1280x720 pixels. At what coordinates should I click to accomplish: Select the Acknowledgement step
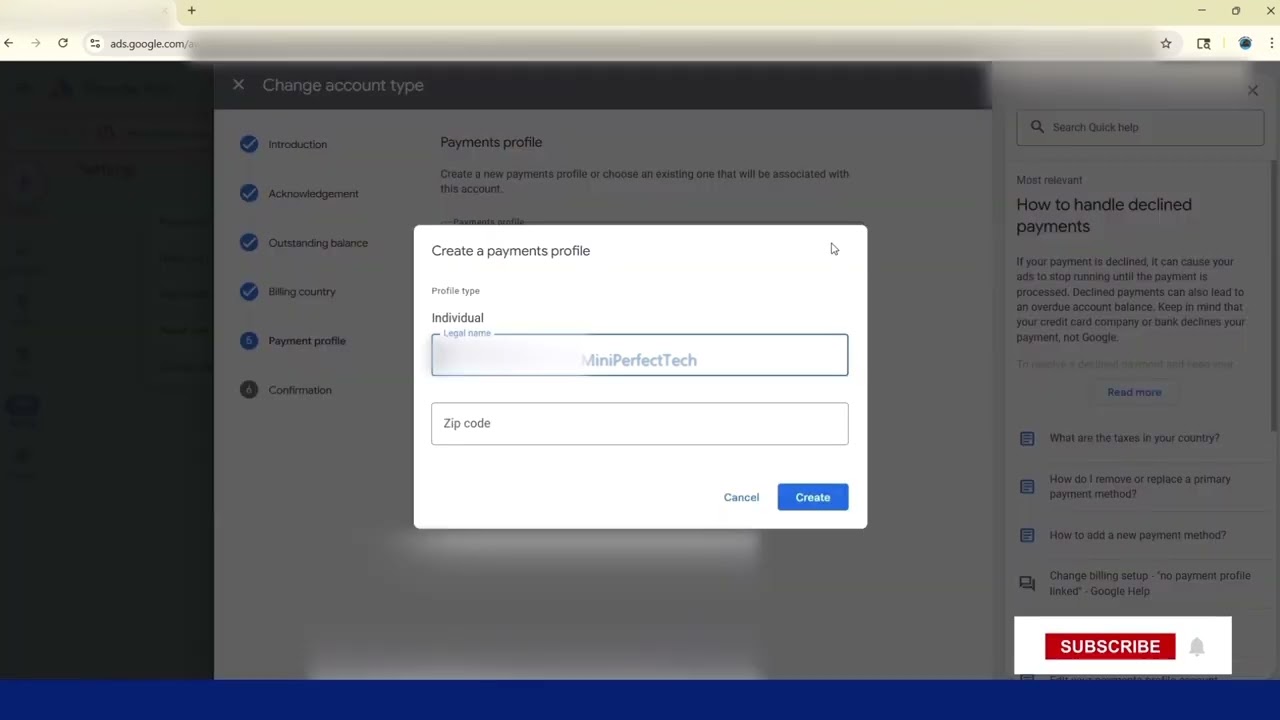[313, 193]
